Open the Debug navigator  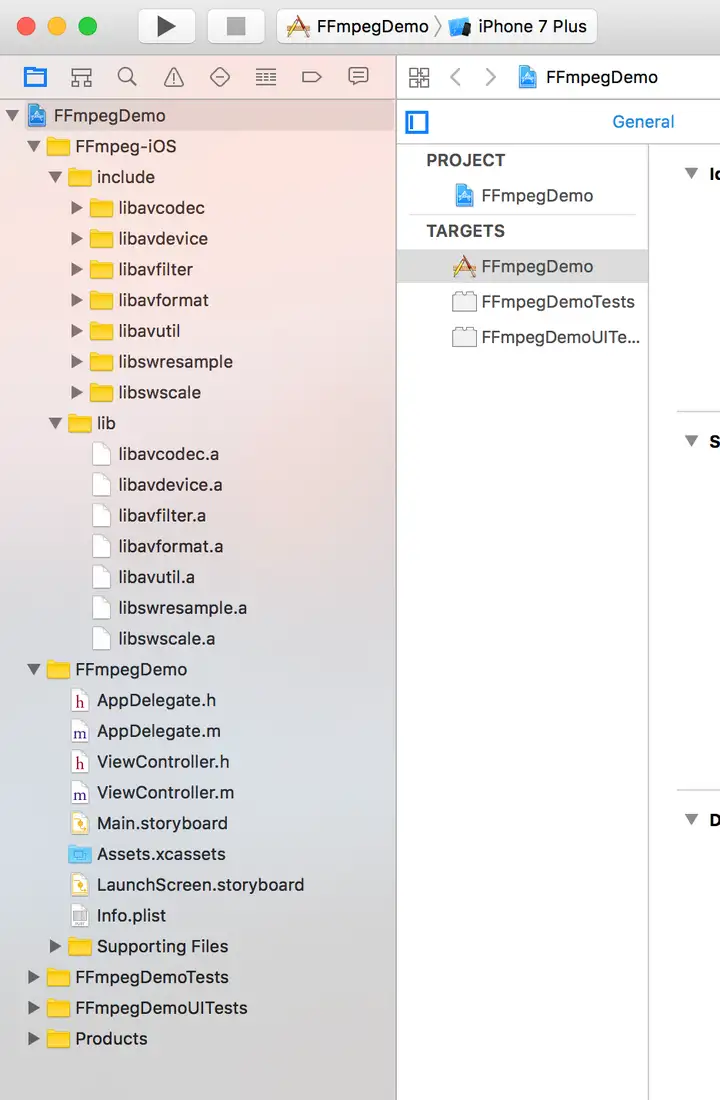pos(266,77)
